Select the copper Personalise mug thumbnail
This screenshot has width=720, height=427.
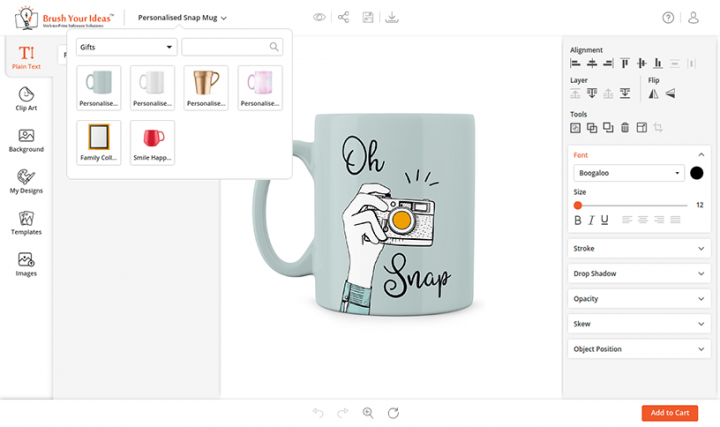click(x=206, y=88)
